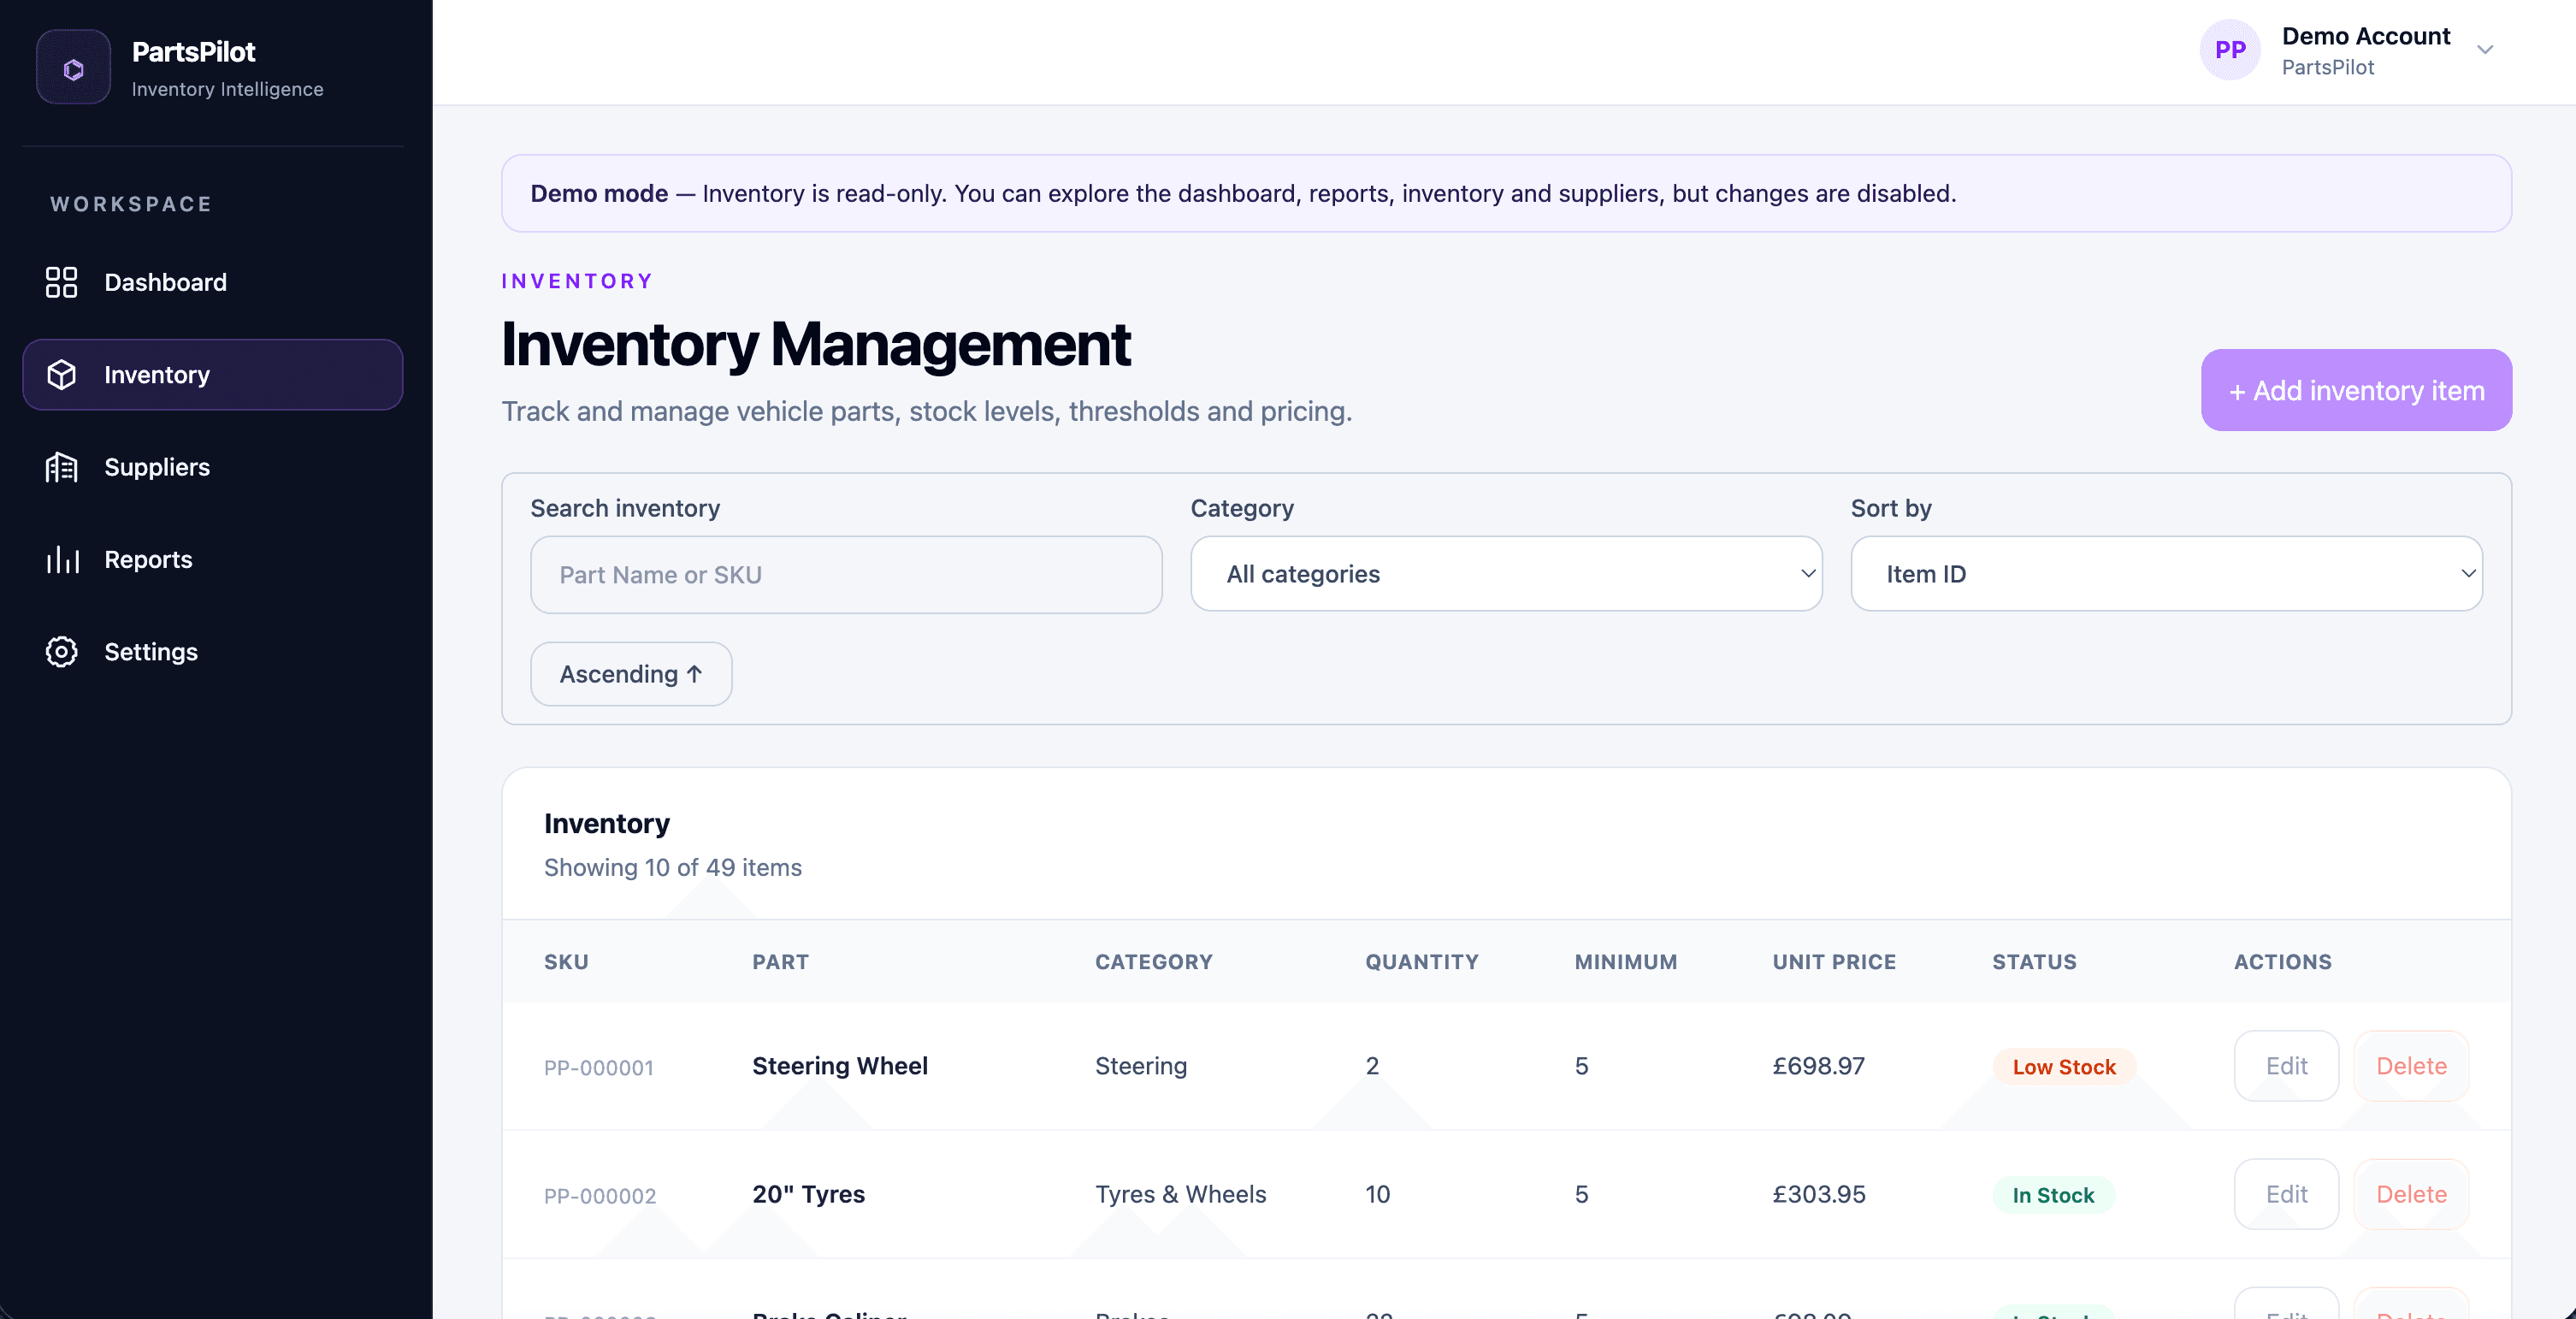Edit the Steering Wheel item
Image resolution: width=2576 pixels, height=1319 pixels.
2286,1066
